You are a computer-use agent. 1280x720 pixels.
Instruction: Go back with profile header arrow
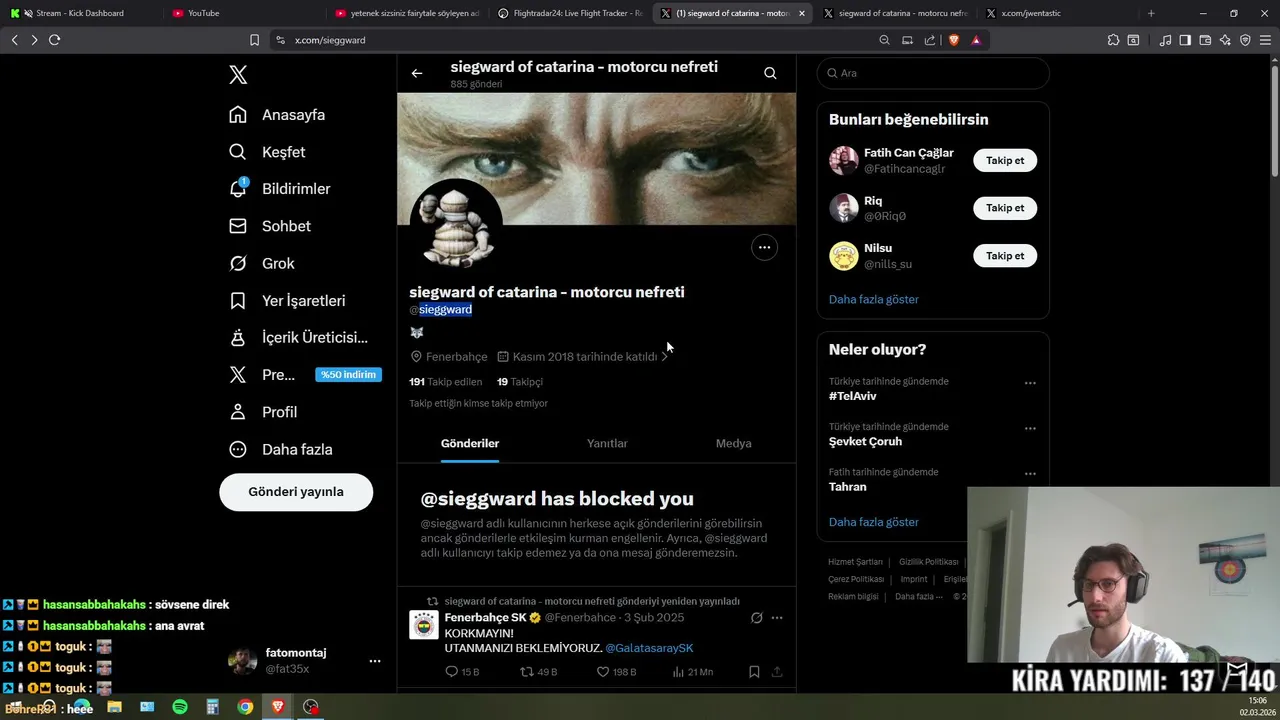417,73
